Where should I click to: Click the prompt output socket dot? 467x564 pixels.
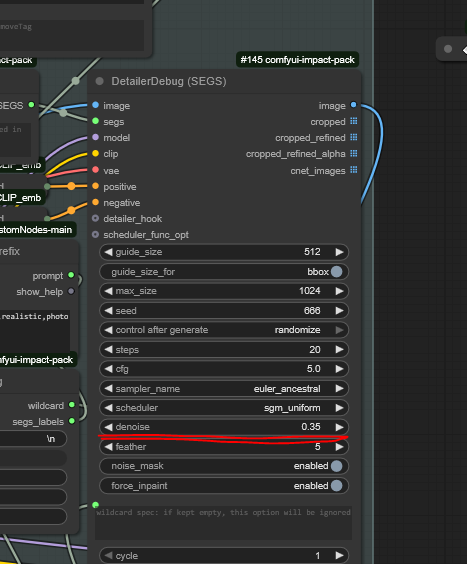71,275
